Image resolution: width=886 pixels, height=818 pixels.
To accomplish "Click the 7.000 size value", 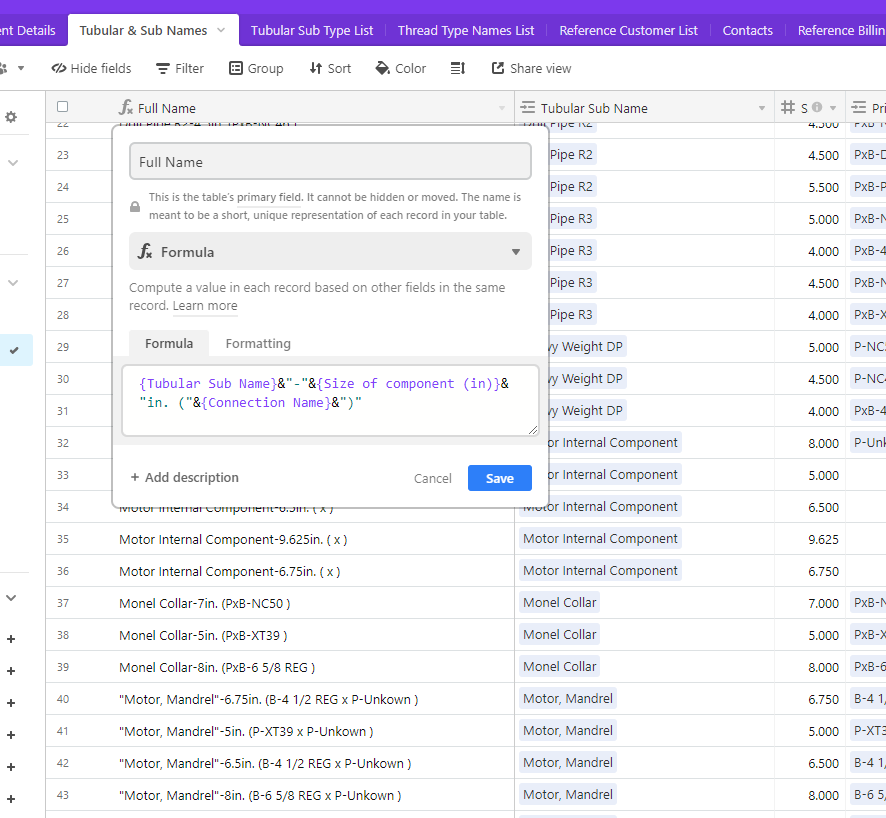I will coord(823,603).
